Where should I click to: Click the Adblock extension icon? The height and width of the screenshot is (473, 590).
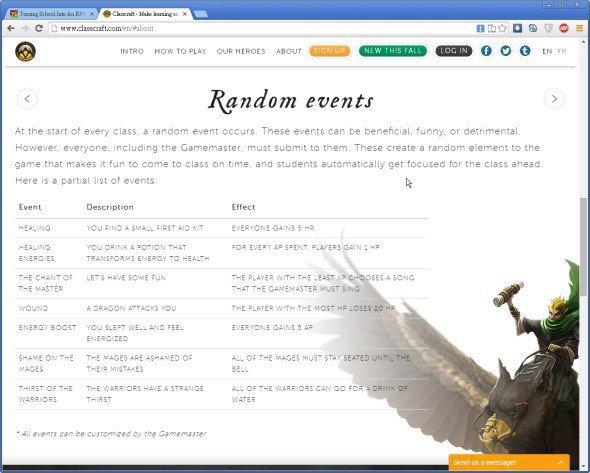[x=564, y=28]
